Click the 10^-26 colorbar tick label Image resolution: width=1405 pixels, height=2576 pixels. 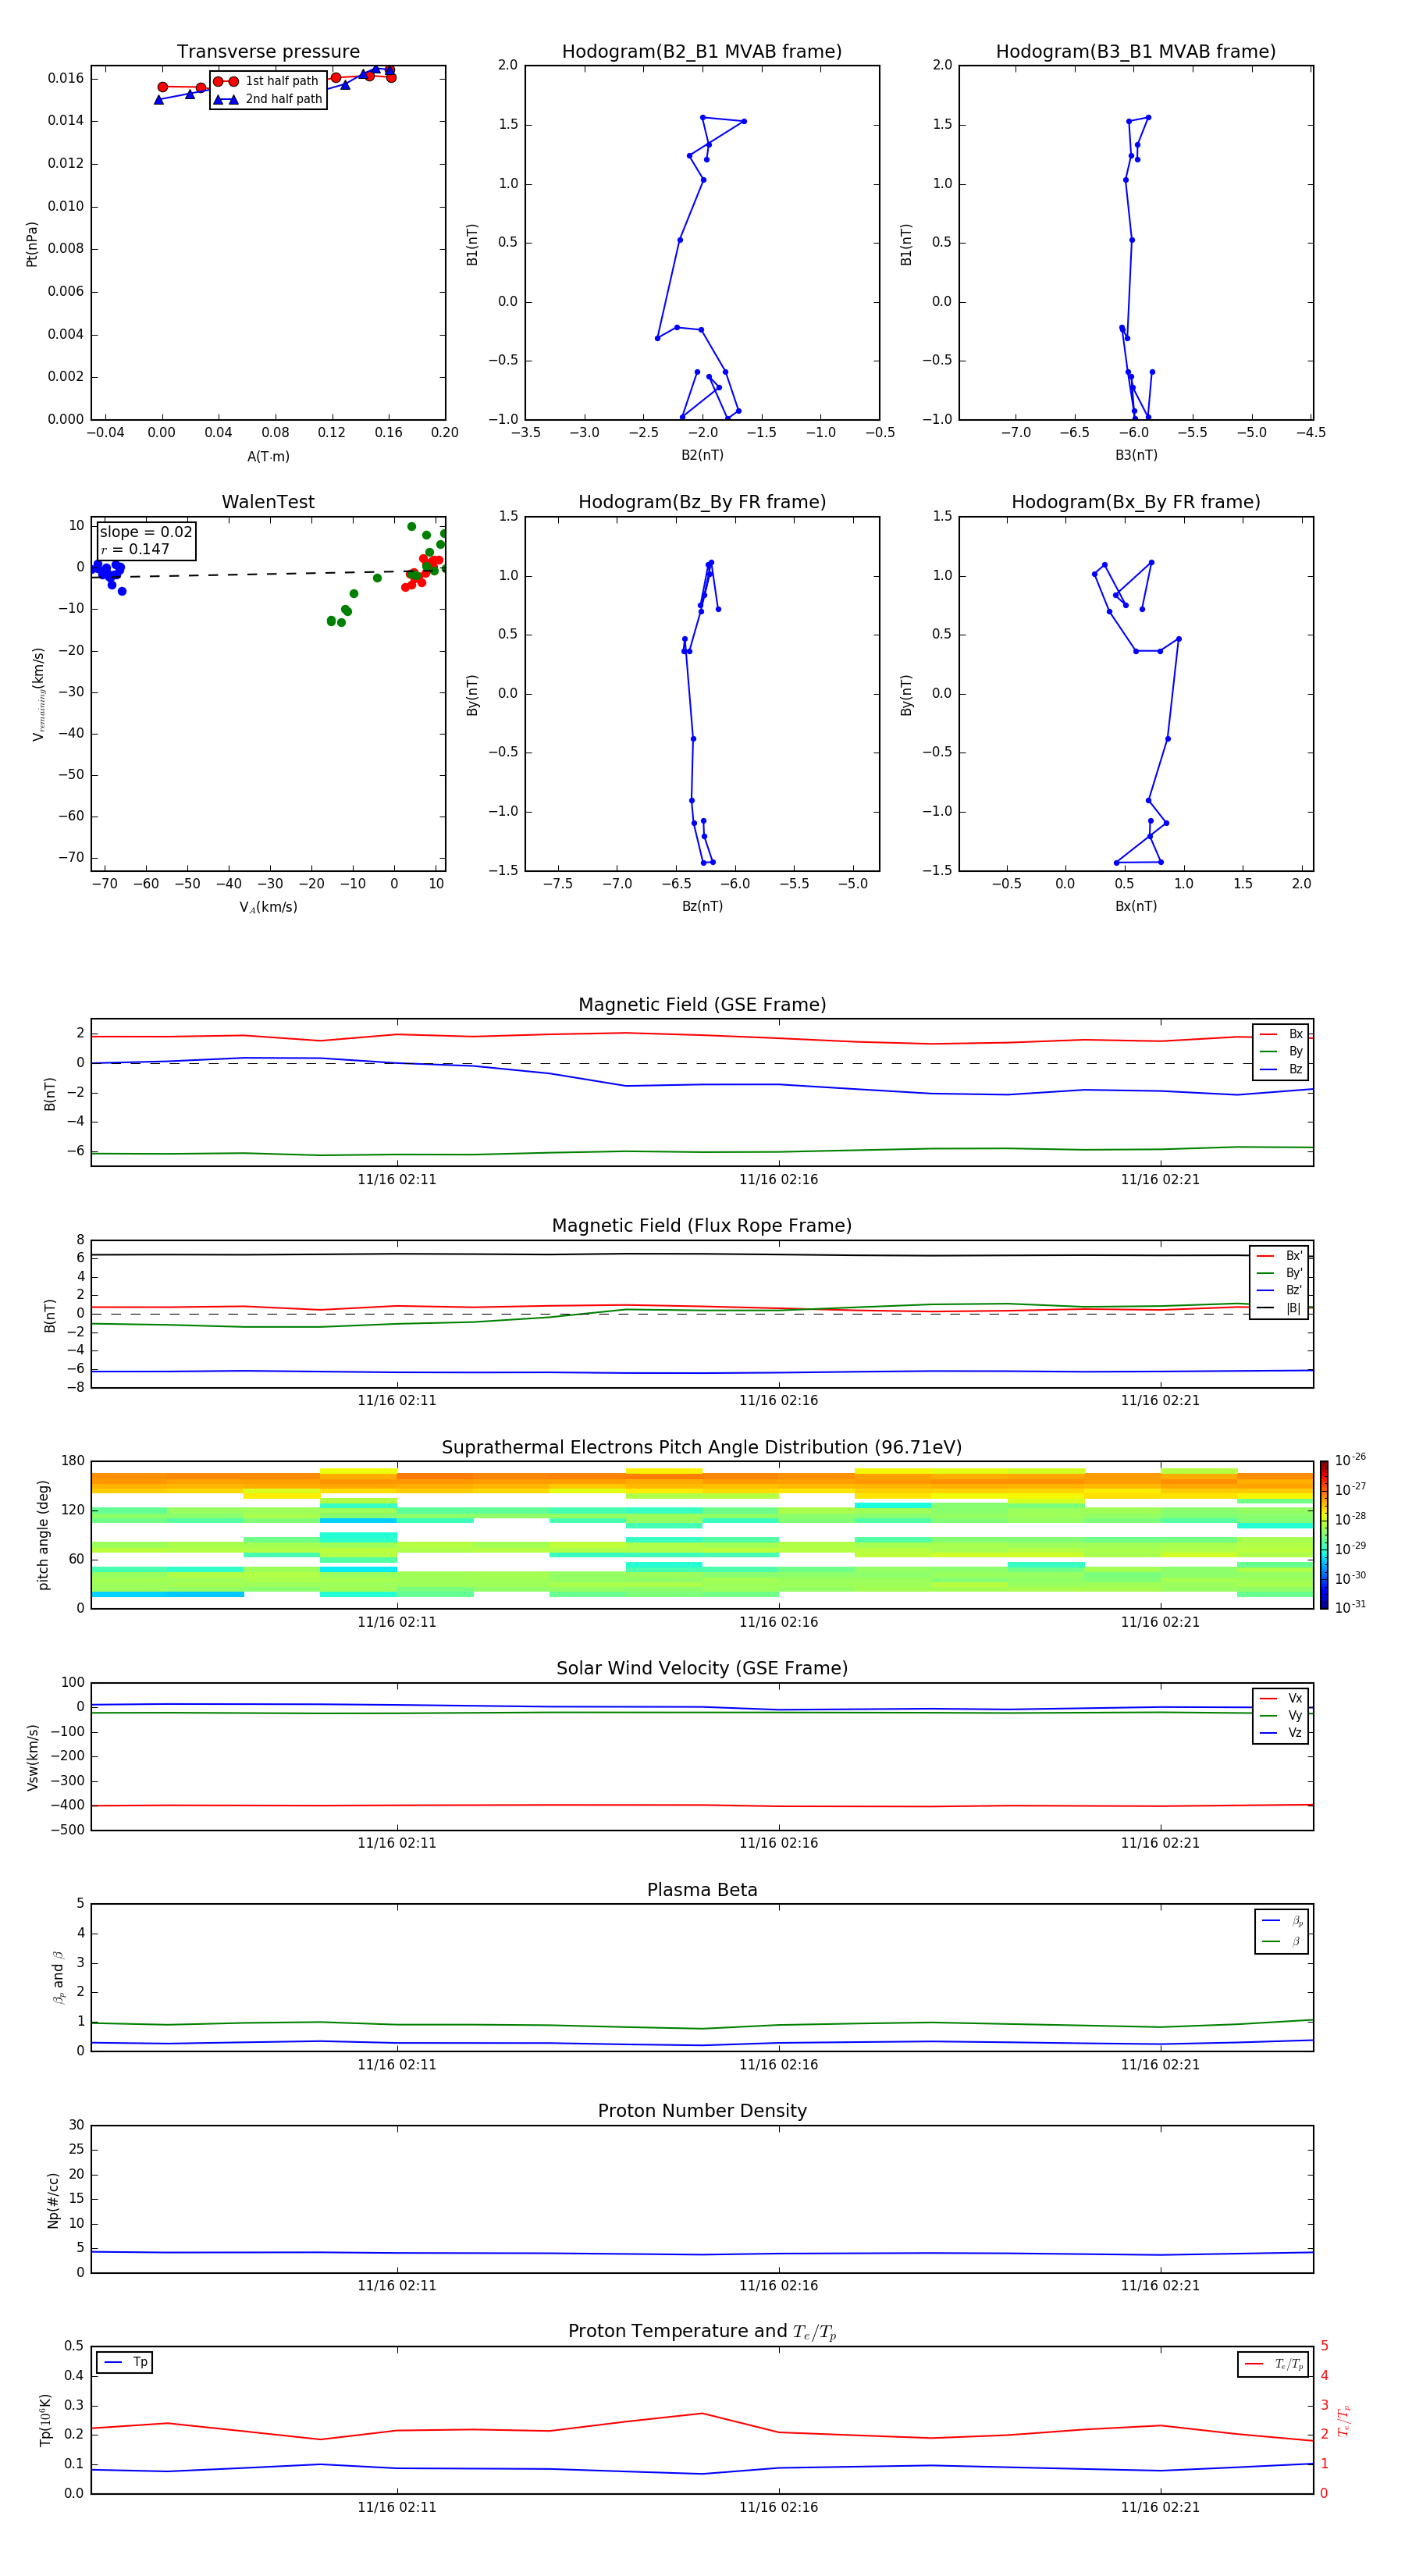pos(1350,1460)
